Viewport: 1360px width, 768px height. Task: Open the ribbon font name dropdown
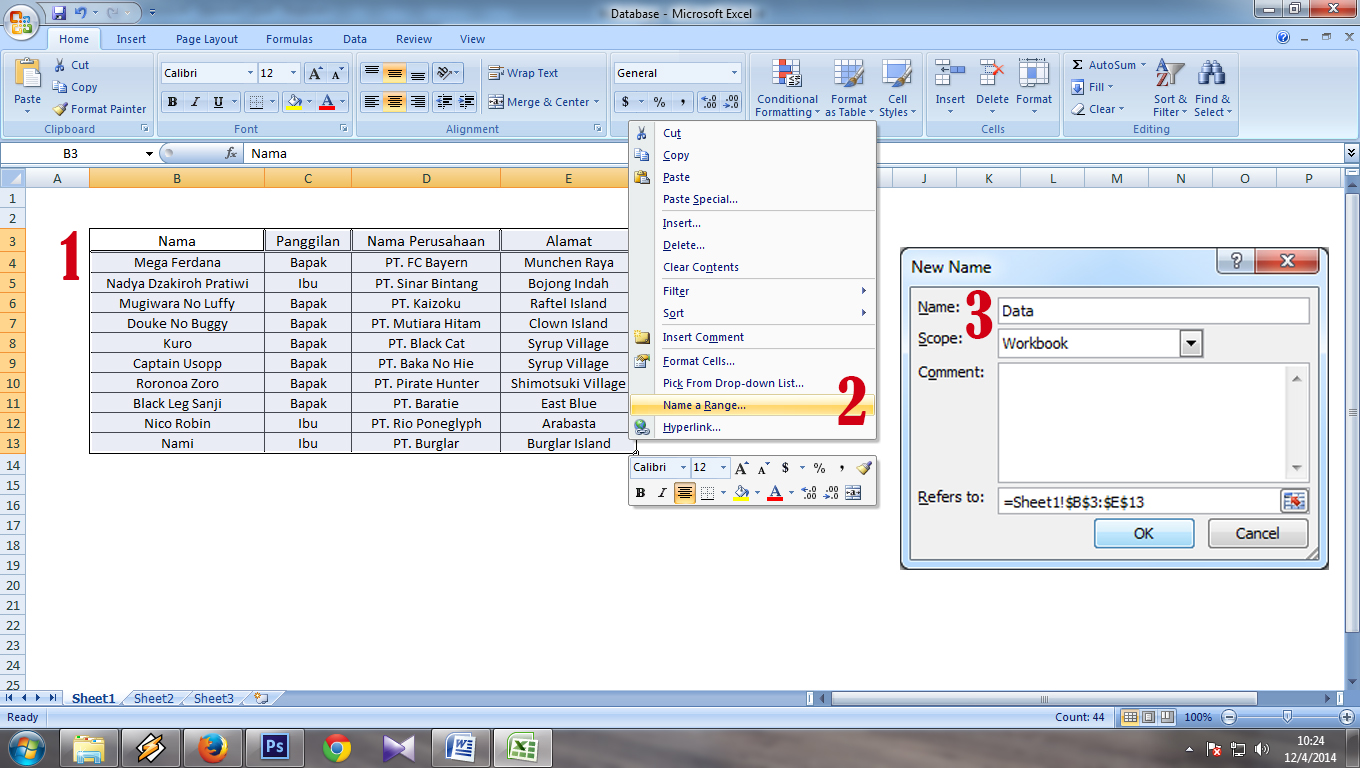[x=249, y=73]
